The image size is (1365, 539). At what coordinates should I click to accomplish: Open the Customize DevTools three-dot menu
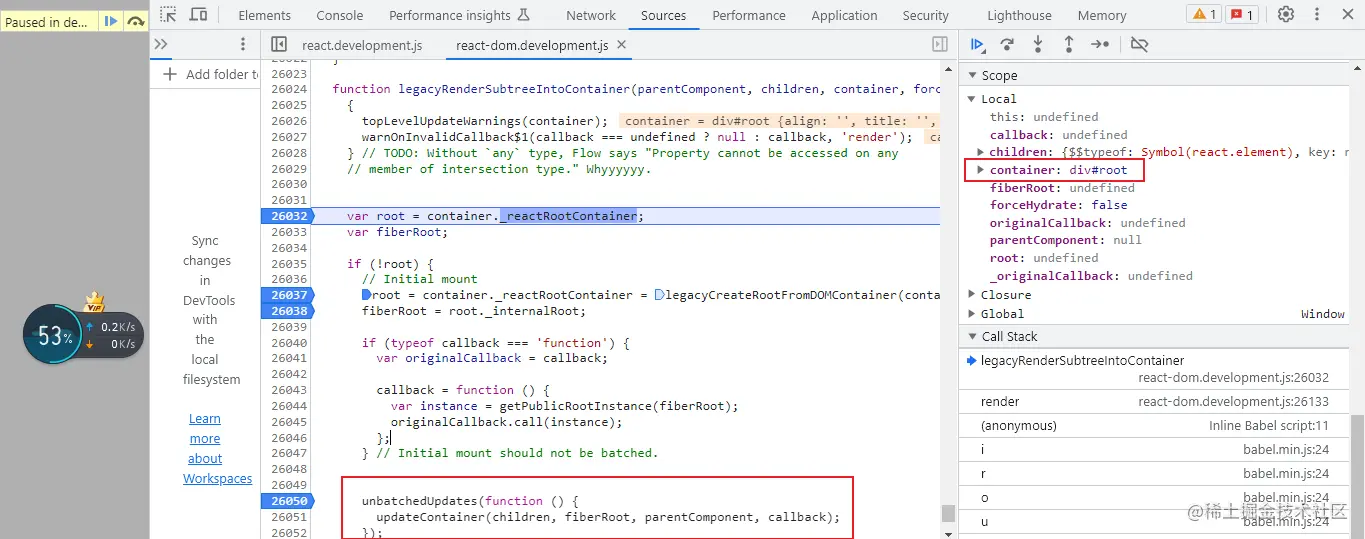tap(1317, 14)
